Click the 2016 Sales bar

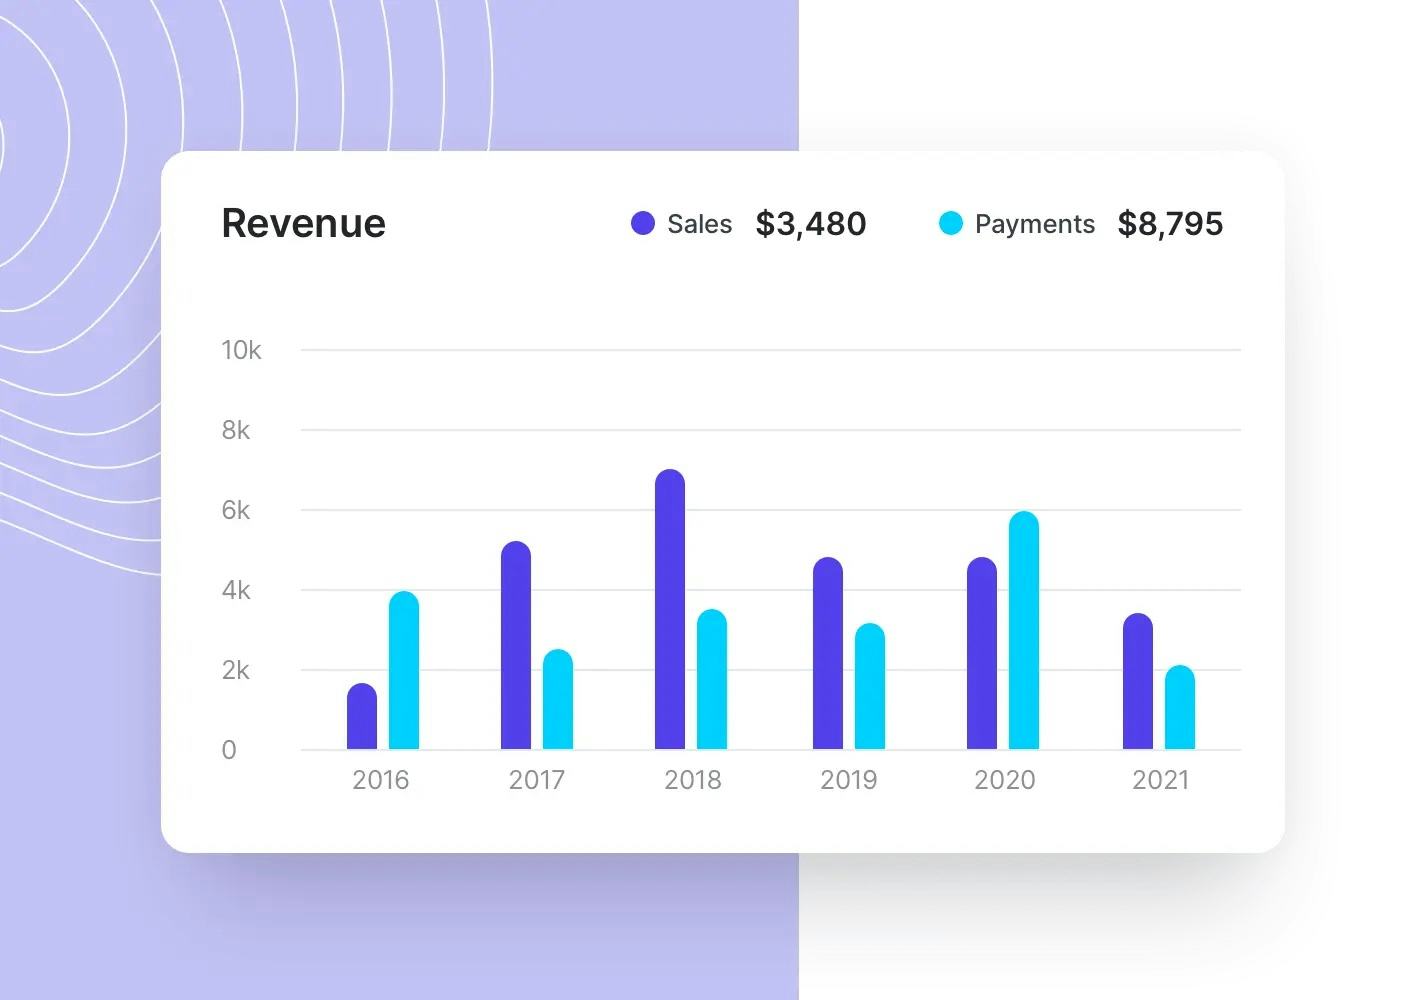click(362, 715)
